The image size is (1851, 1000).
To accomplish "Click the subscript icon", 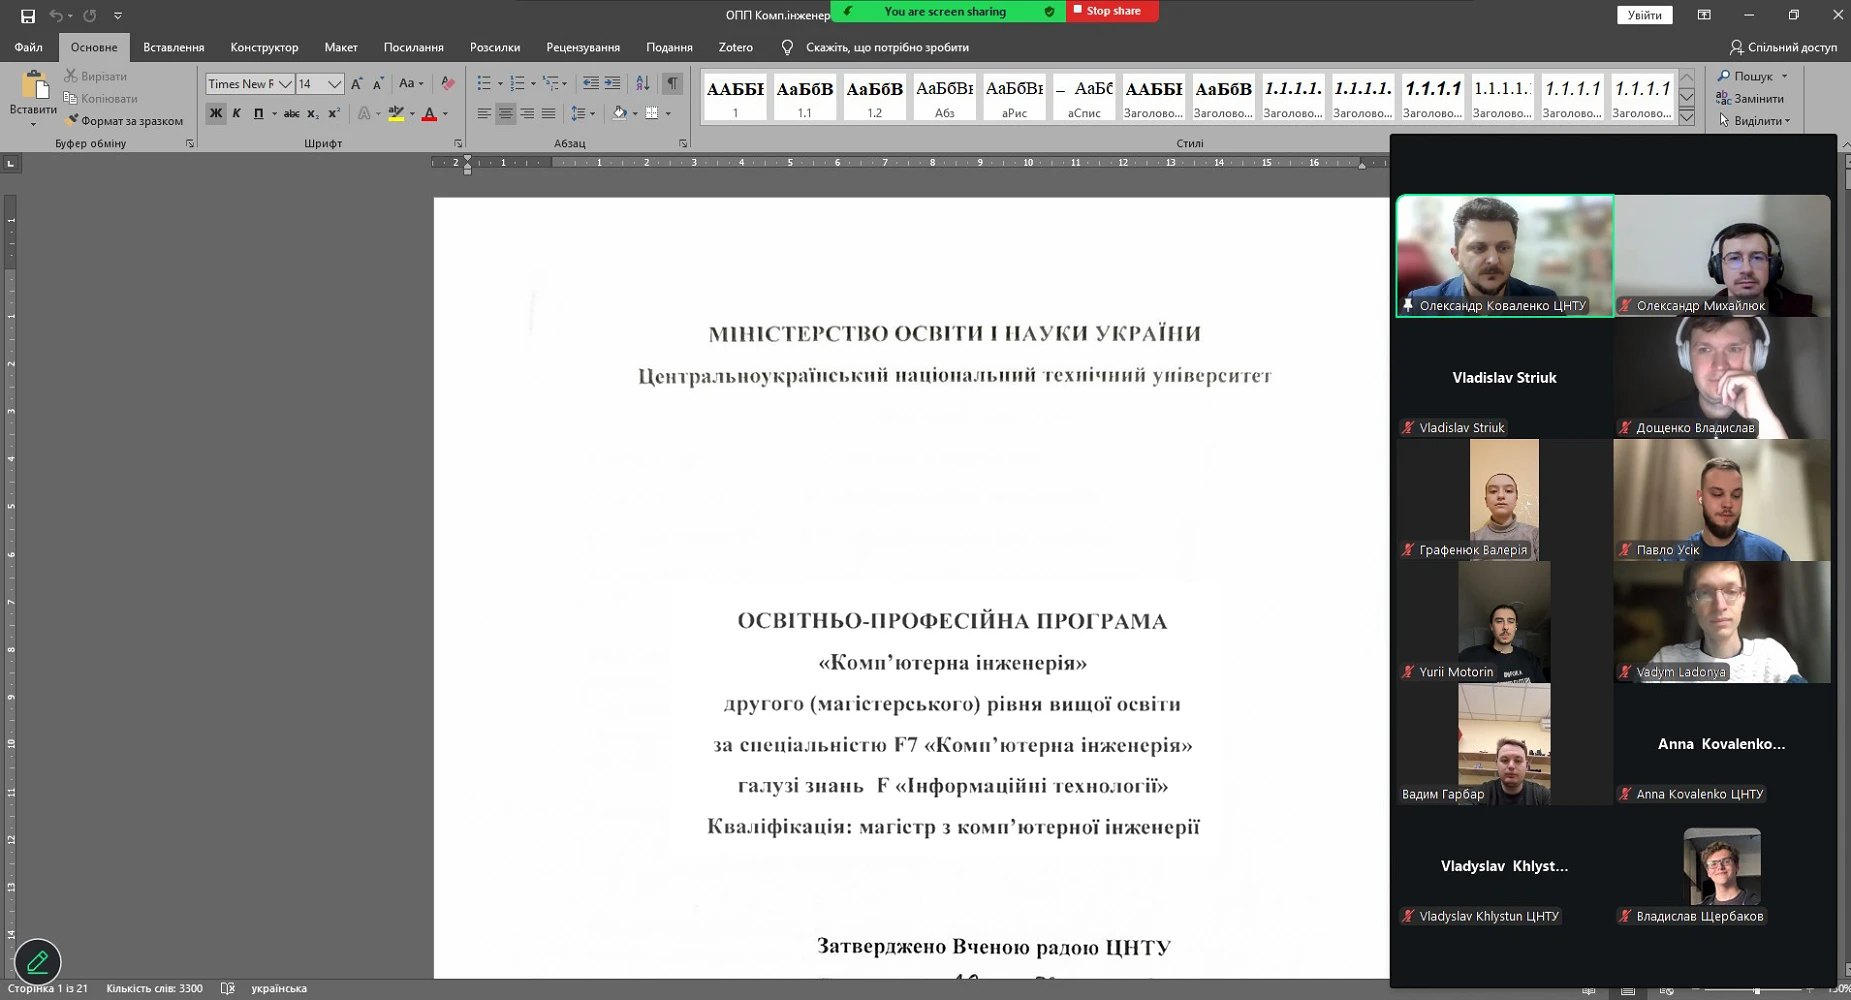I will point(312,114).
